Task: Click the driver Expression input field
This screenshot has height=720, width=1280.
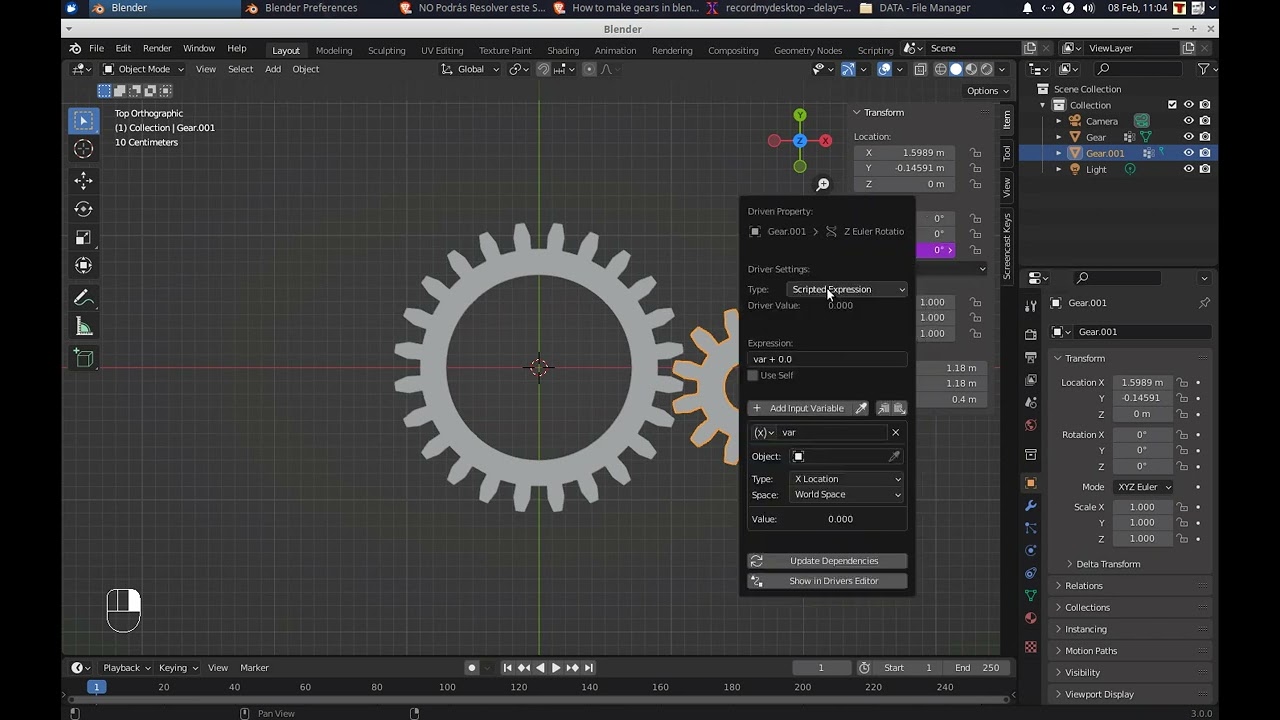Action: coord(828,359)
